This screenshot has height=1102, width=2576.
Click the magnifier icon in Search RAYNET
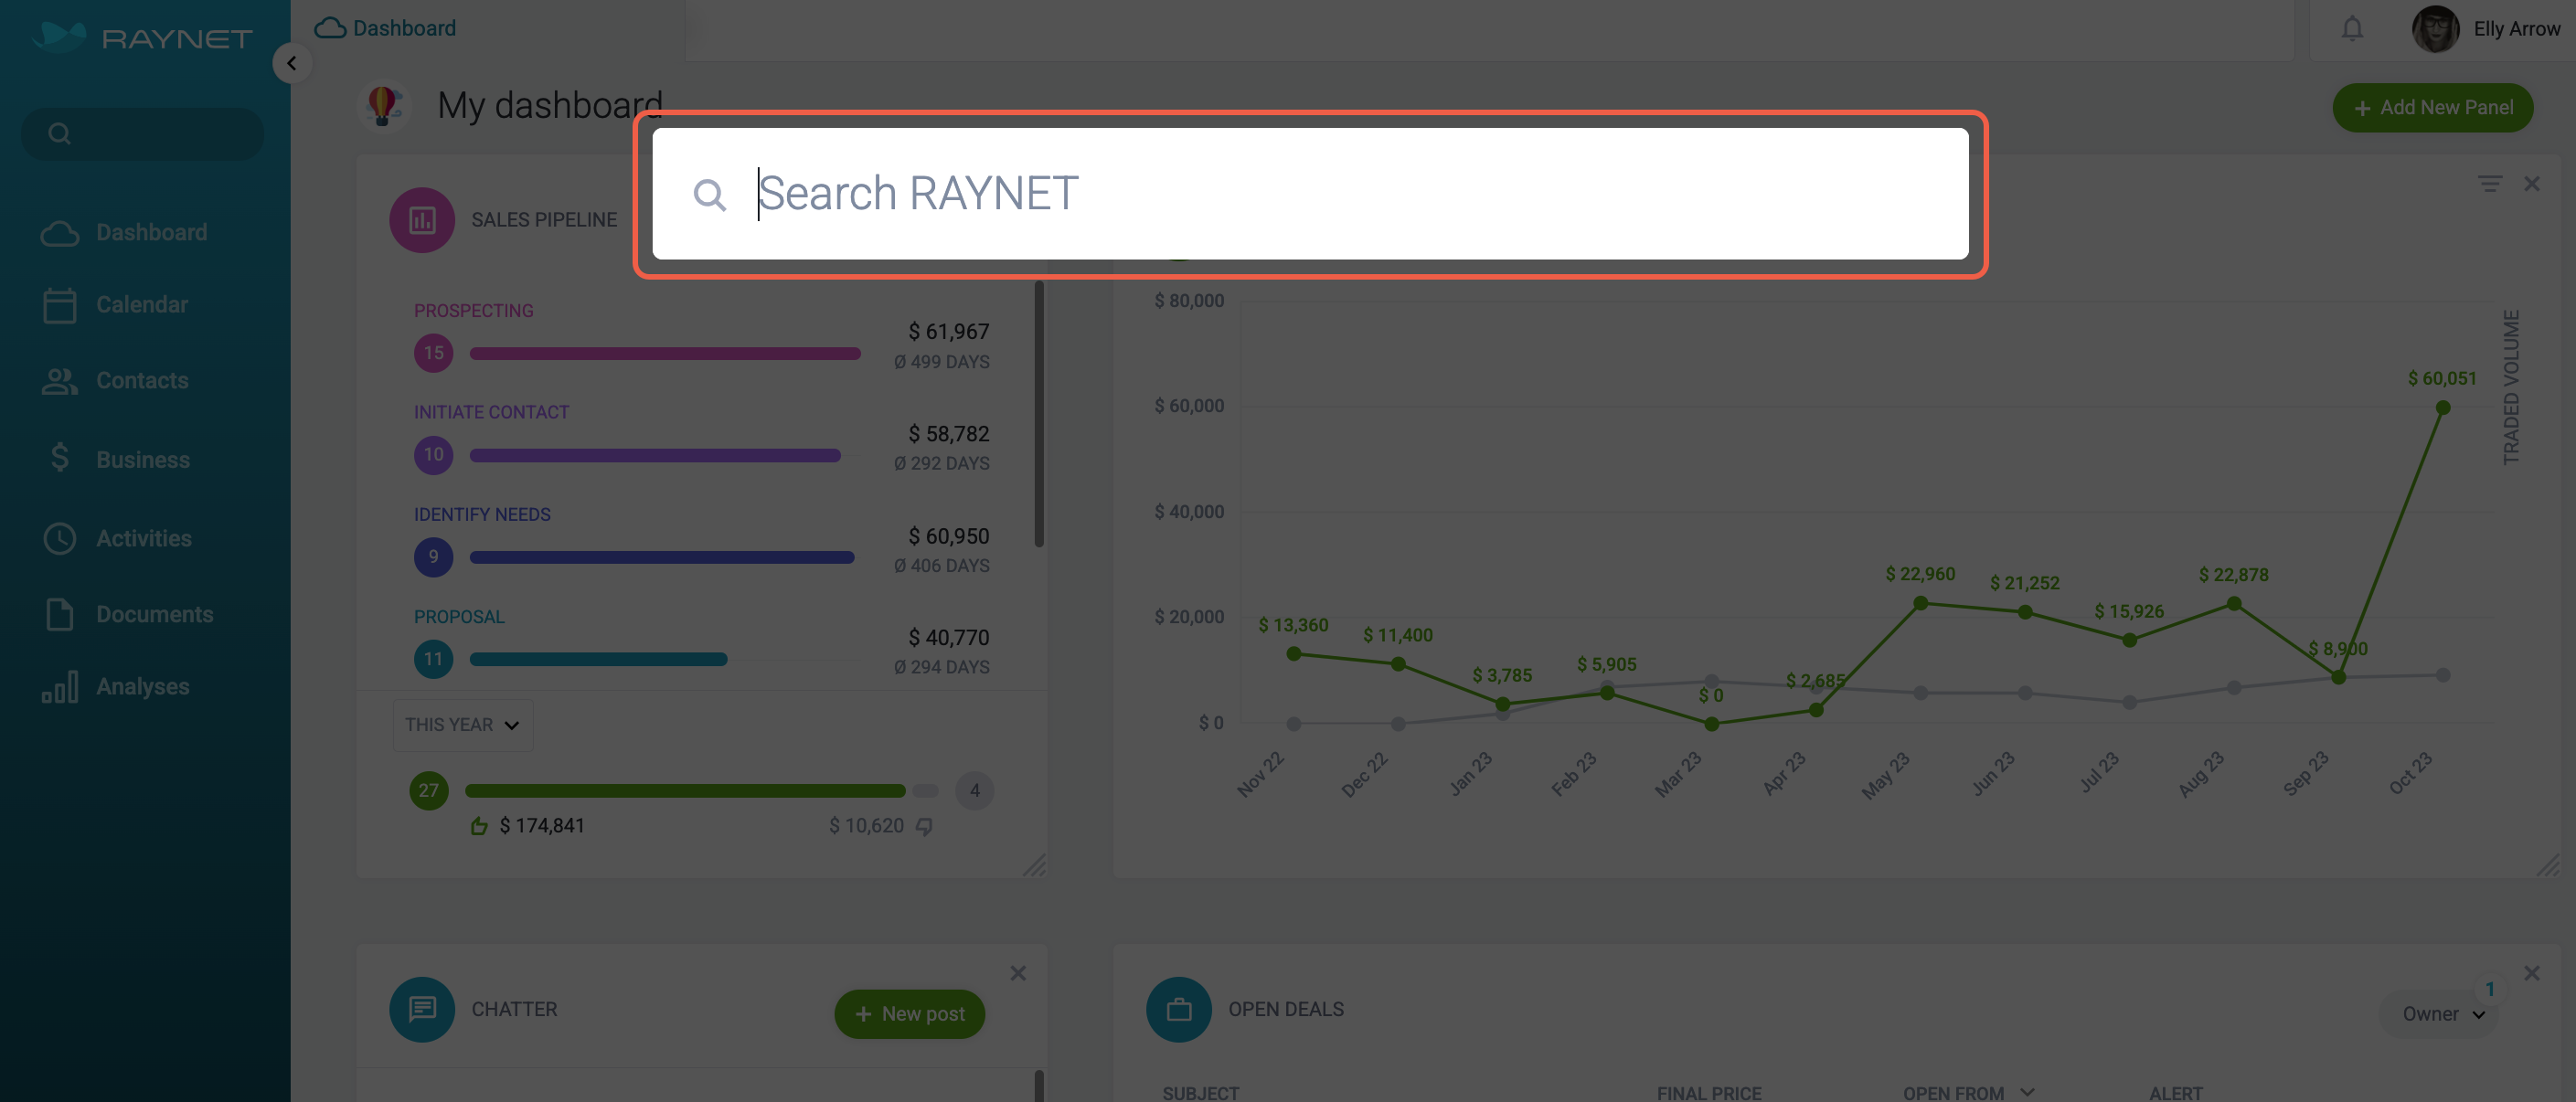(709, 194)
